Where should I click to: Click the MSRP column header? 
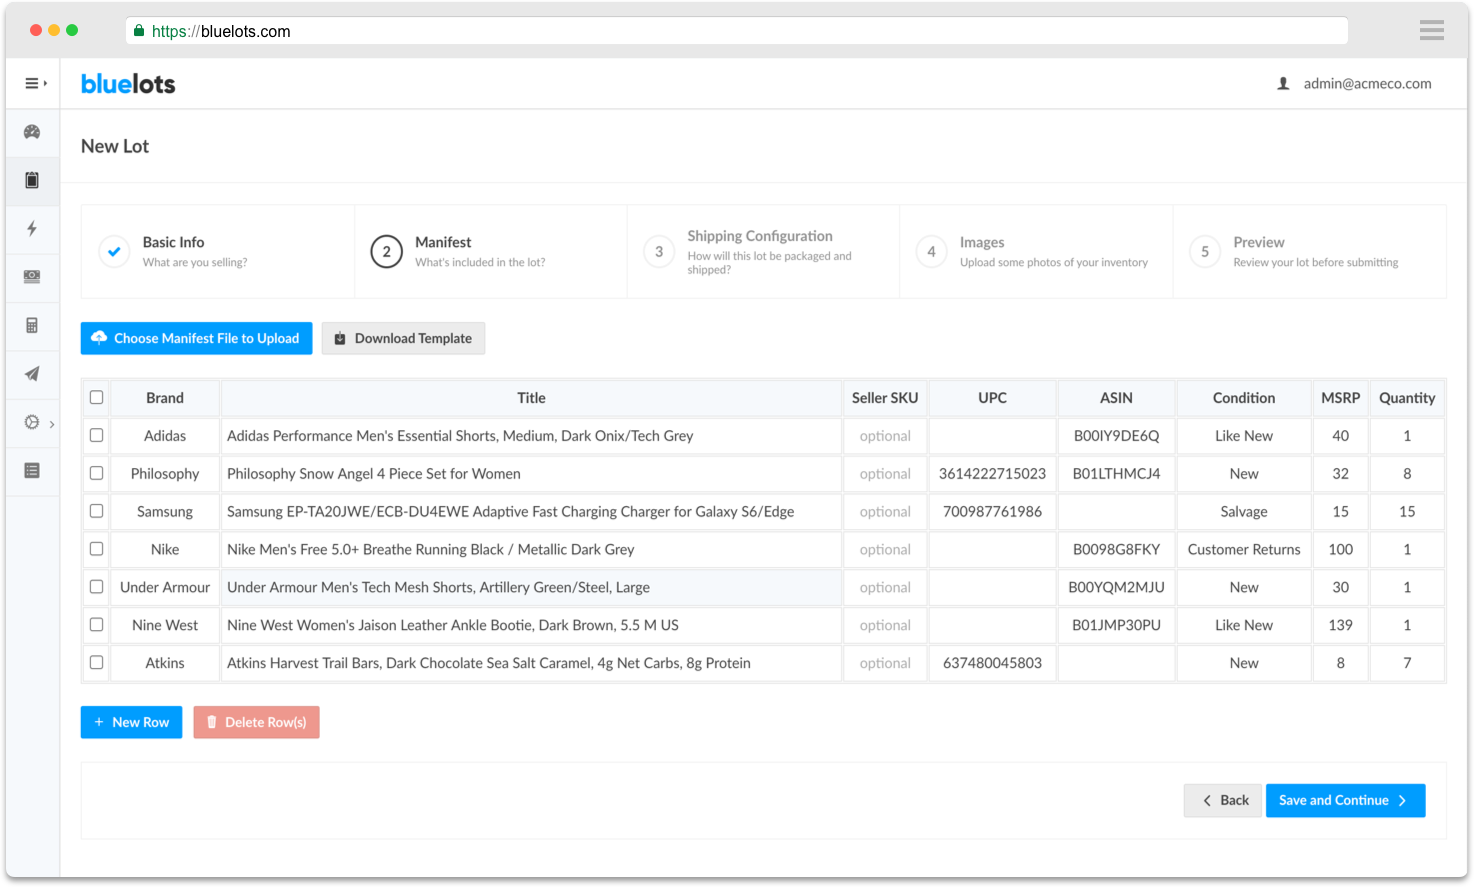[1340, 398]
